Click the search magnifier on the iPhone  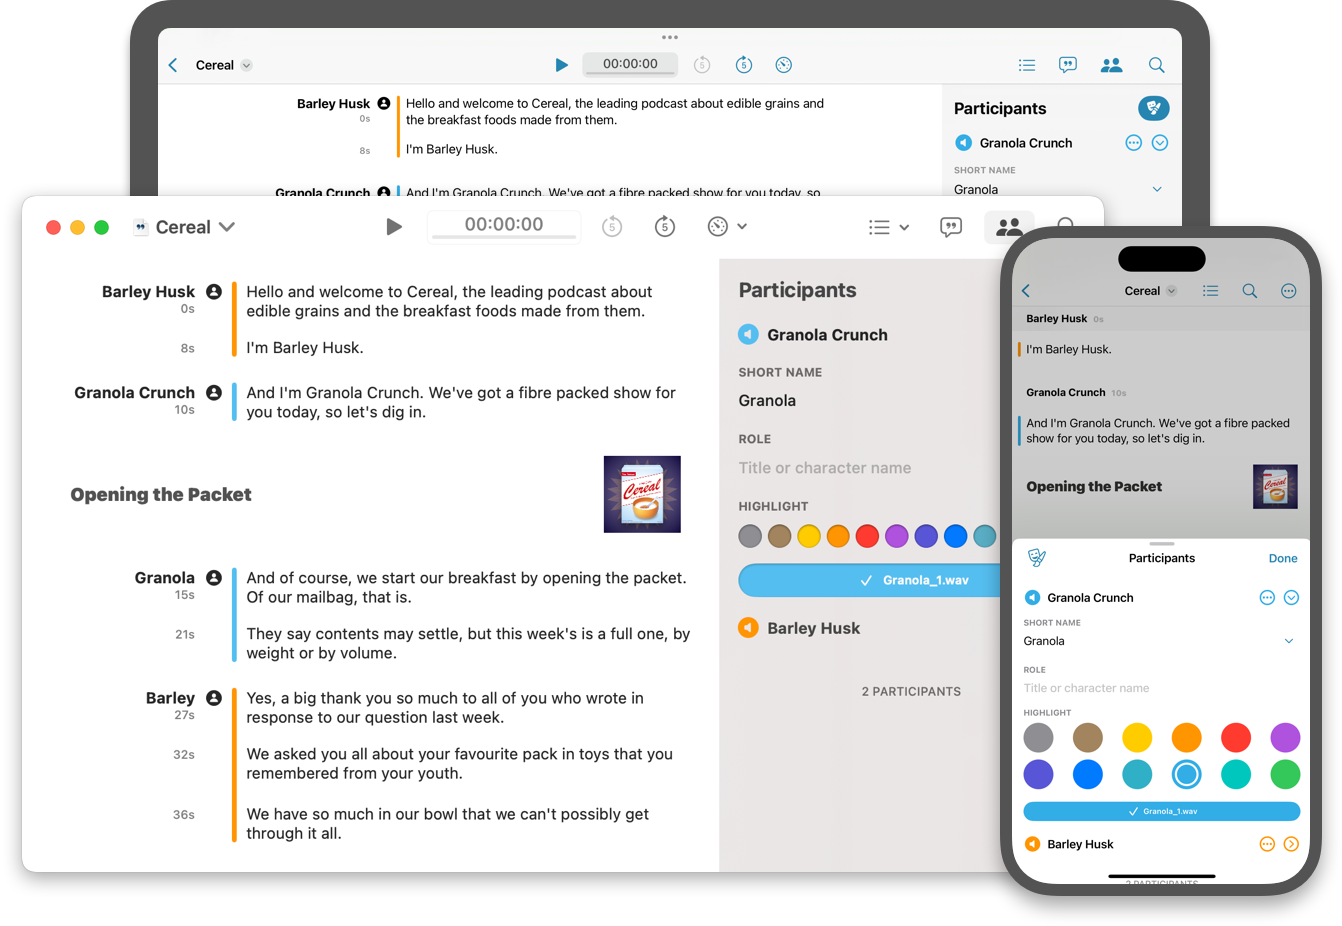(x=1249, y=291)
